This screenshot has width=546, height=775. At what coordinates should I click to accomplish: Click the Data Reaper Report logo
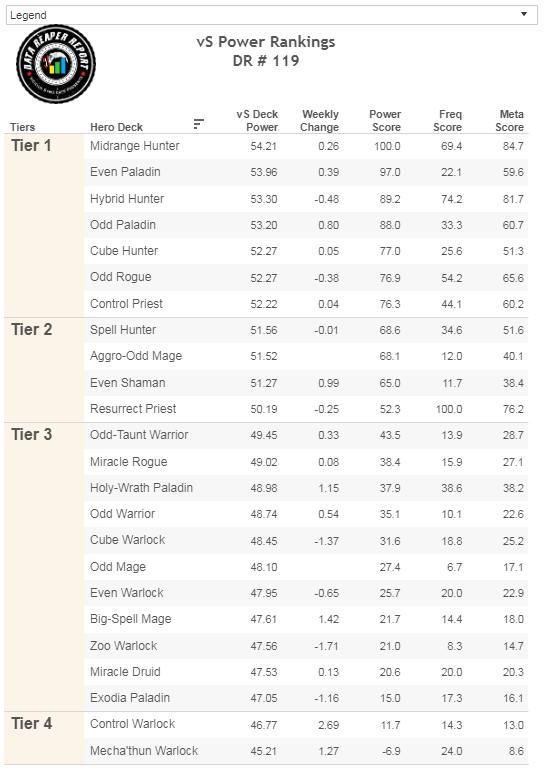56,64
